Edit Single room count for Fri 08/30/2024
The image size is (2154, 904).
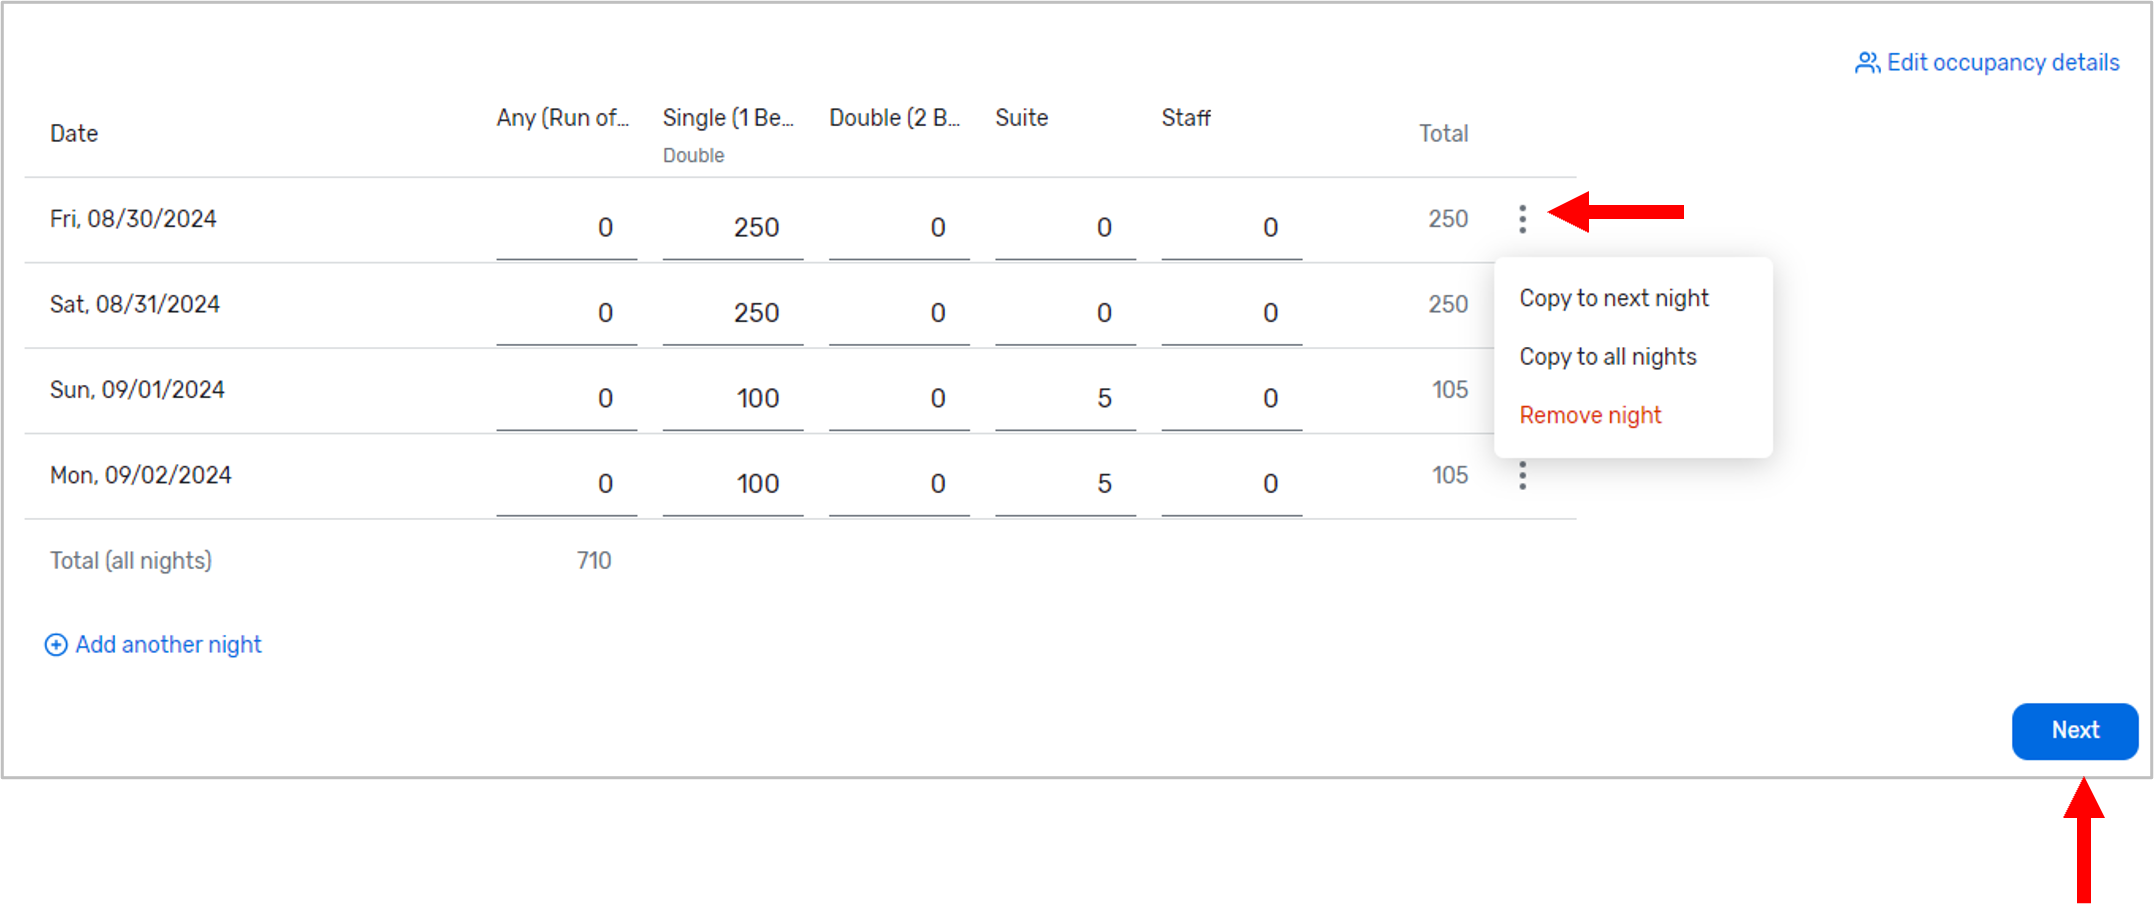(x=733, y=228)
